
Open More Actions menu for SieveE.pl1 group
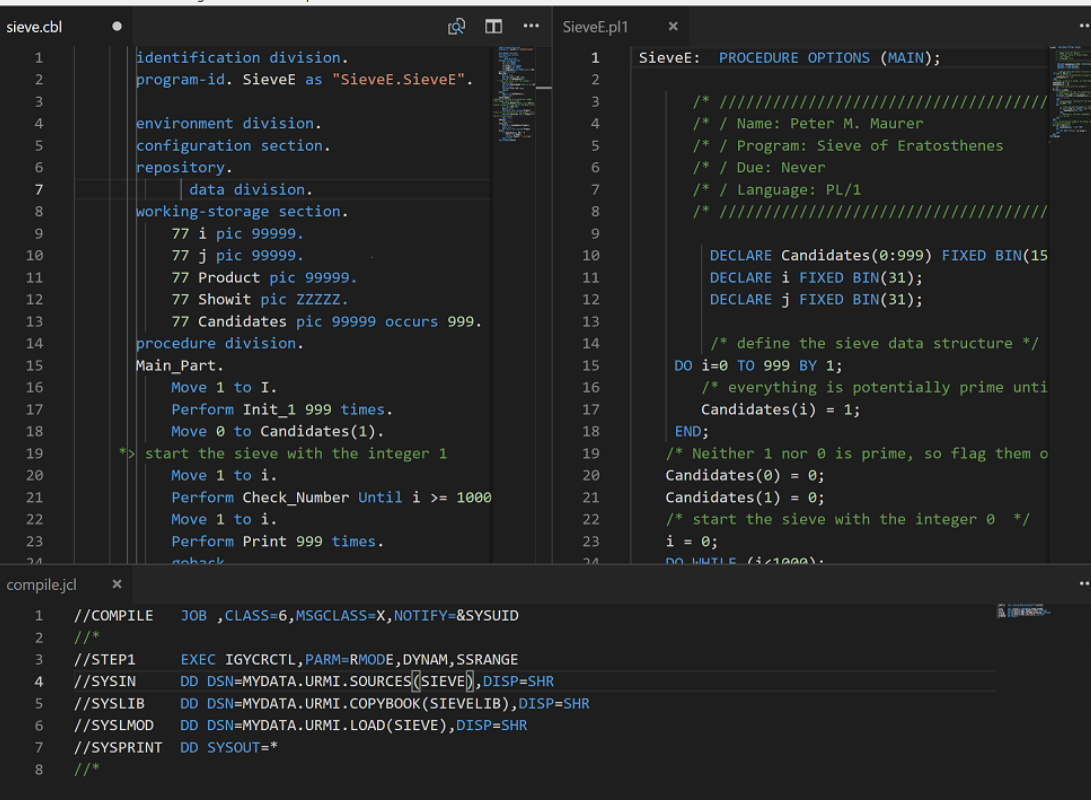coord(1084,27)
